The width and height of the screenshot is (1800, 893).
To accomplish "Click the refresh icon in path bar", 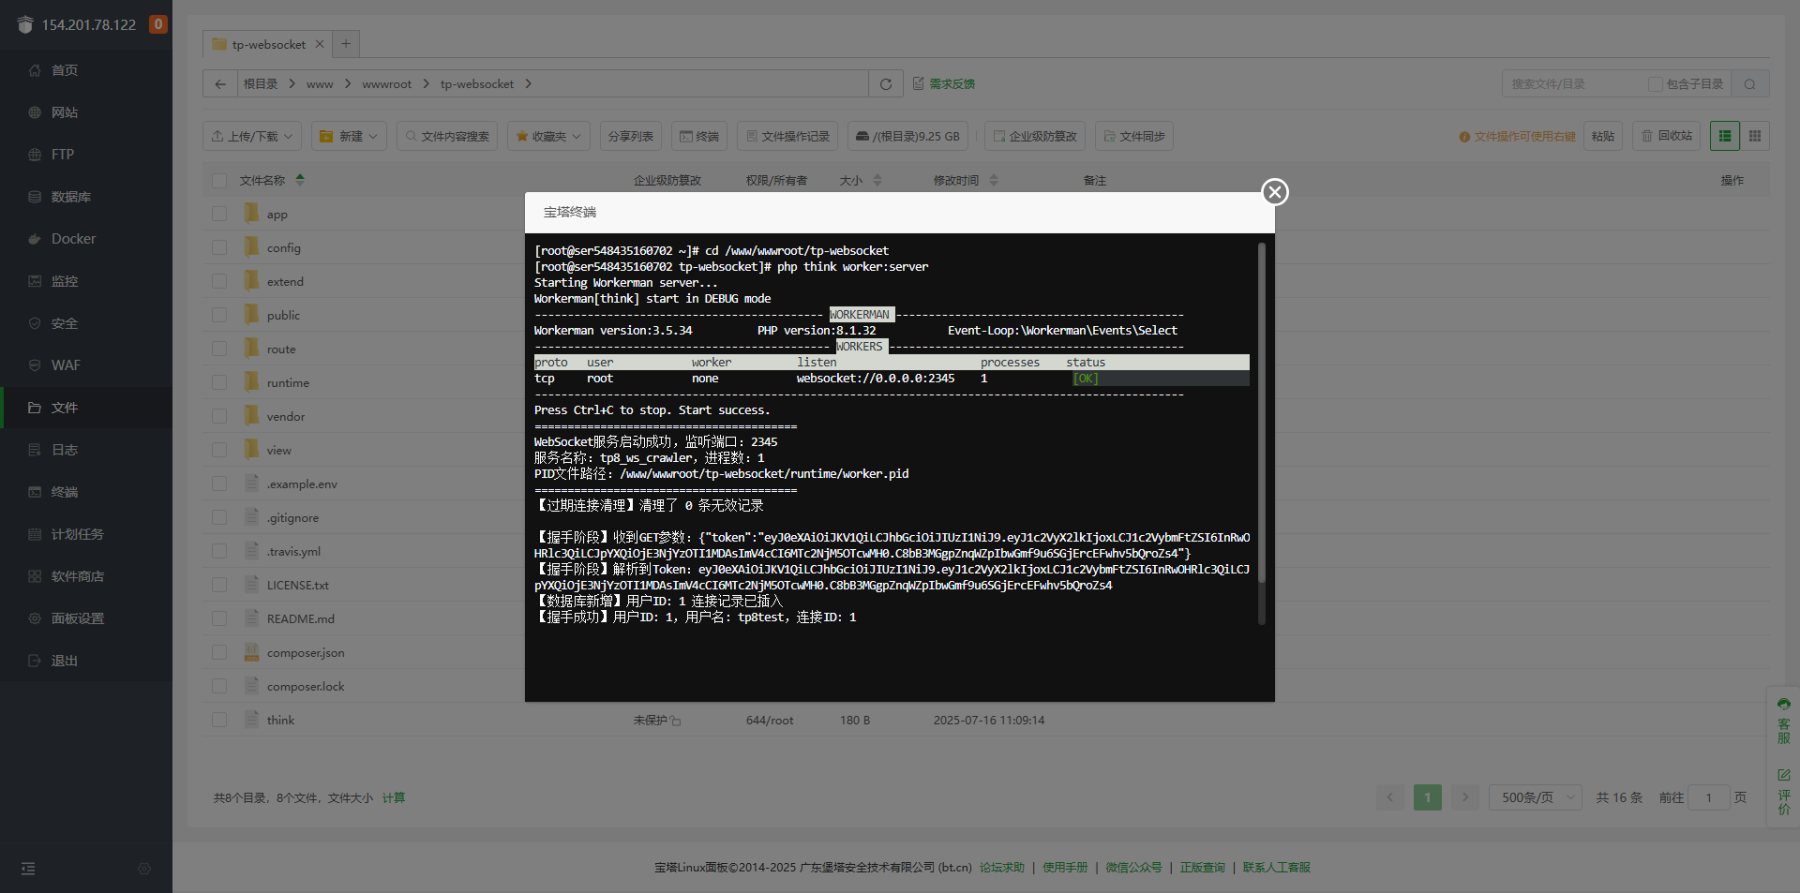I will click(x=885, y=84).
